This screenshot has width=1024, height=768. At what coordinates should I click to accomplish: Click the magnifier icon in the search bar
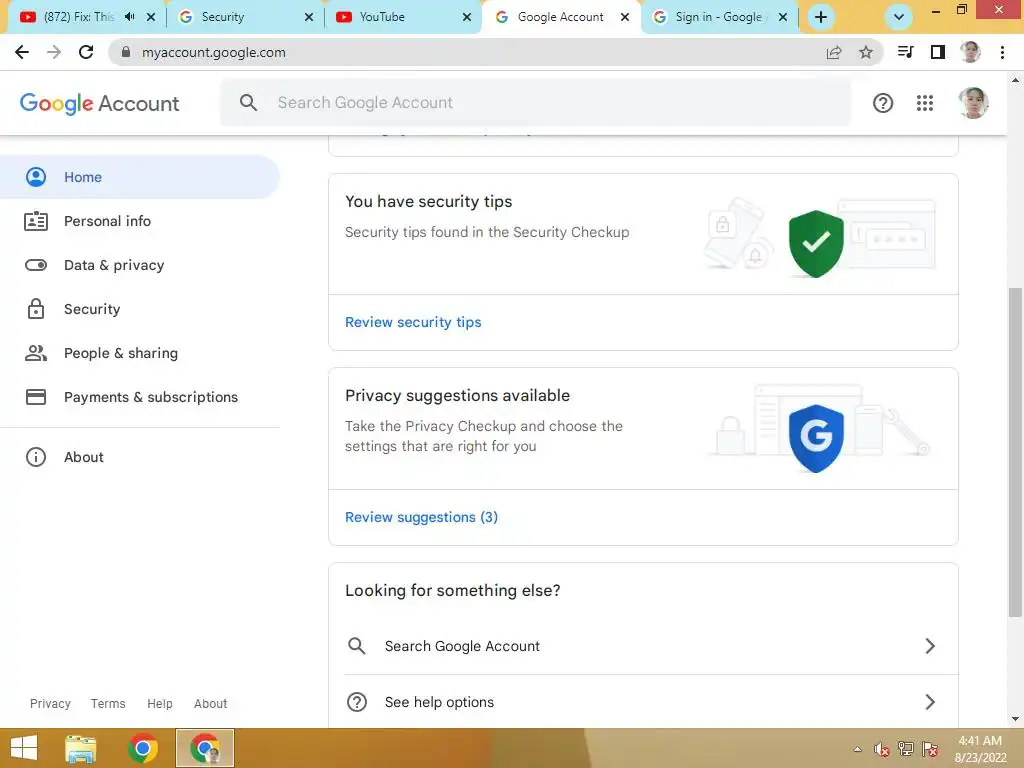click(248, 103)
